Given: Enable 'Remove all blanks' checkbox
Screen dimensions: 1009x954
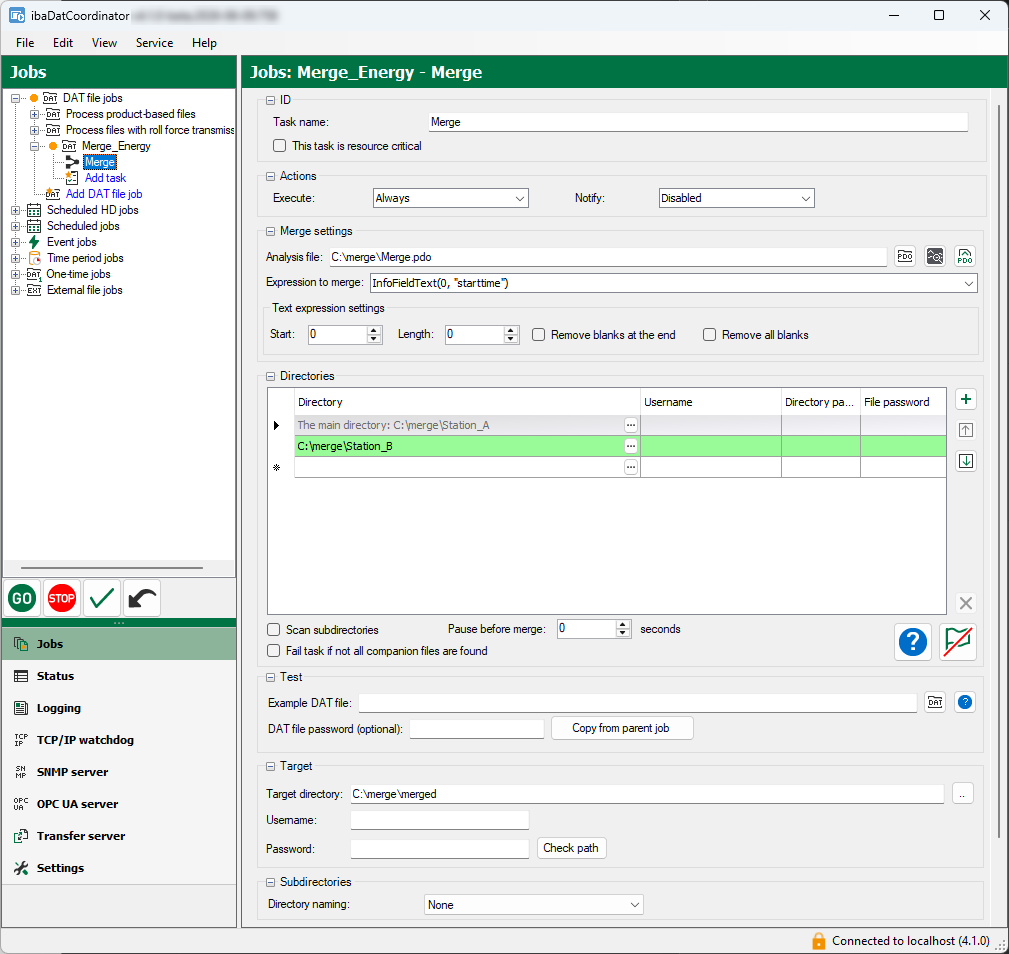Looking at the screenshot, I should [x=709, y=335].
